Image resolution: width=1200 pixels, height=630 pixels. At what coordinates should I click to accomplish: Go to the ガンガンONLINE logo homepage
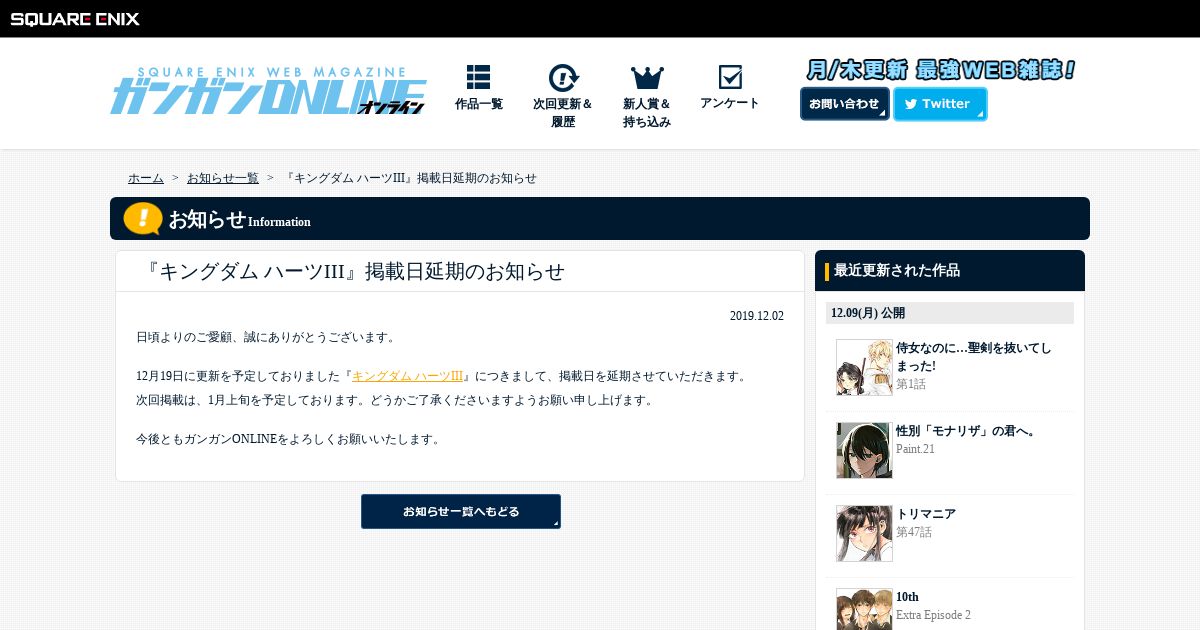tap(268, 92)
